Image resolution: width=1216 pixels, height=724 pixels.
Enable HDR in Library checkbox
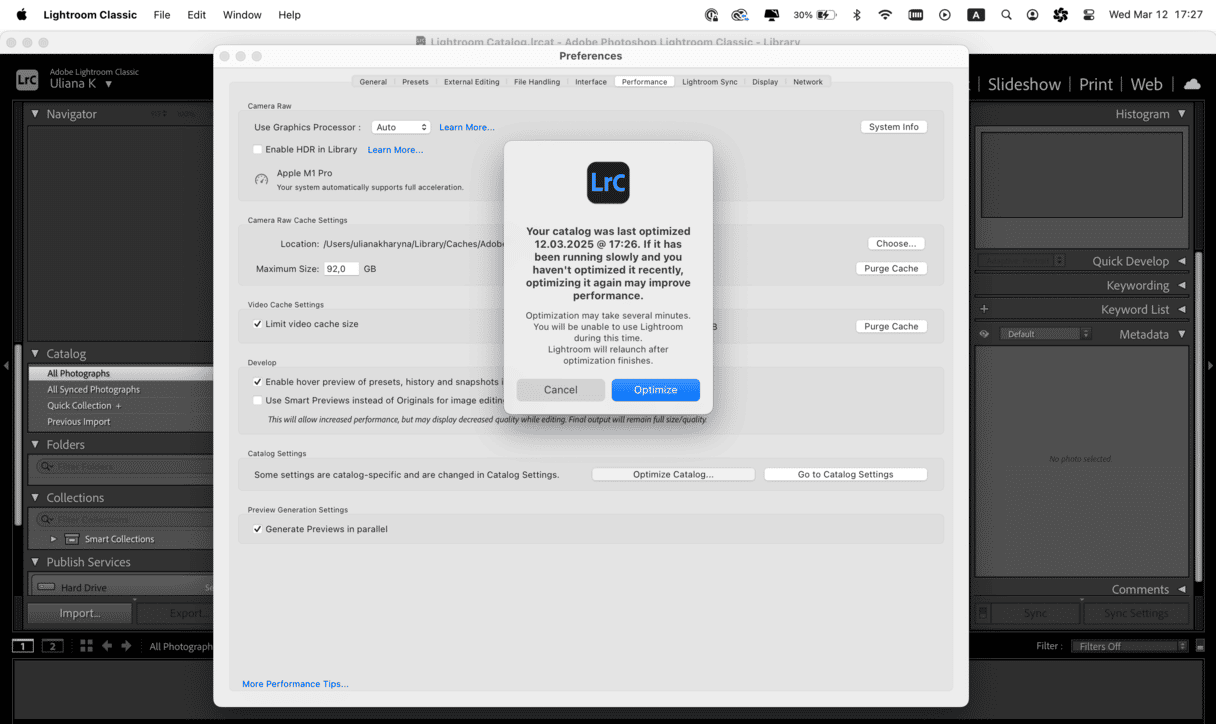[x=257, y=150]
